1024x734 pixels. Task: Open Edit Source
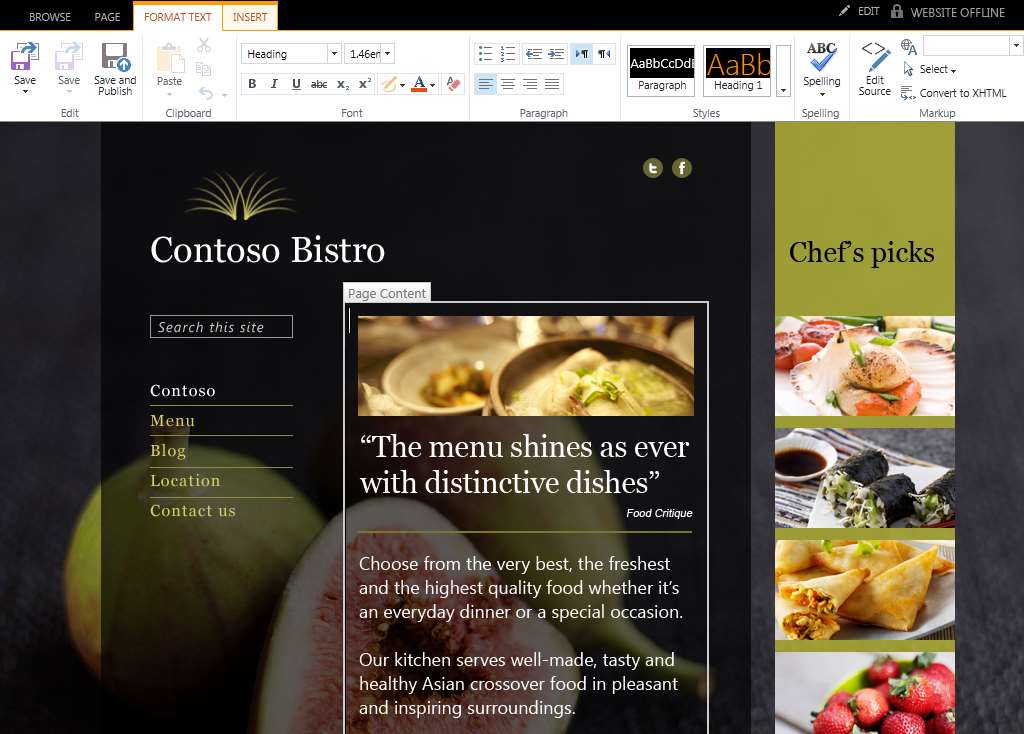pos(874,69)
